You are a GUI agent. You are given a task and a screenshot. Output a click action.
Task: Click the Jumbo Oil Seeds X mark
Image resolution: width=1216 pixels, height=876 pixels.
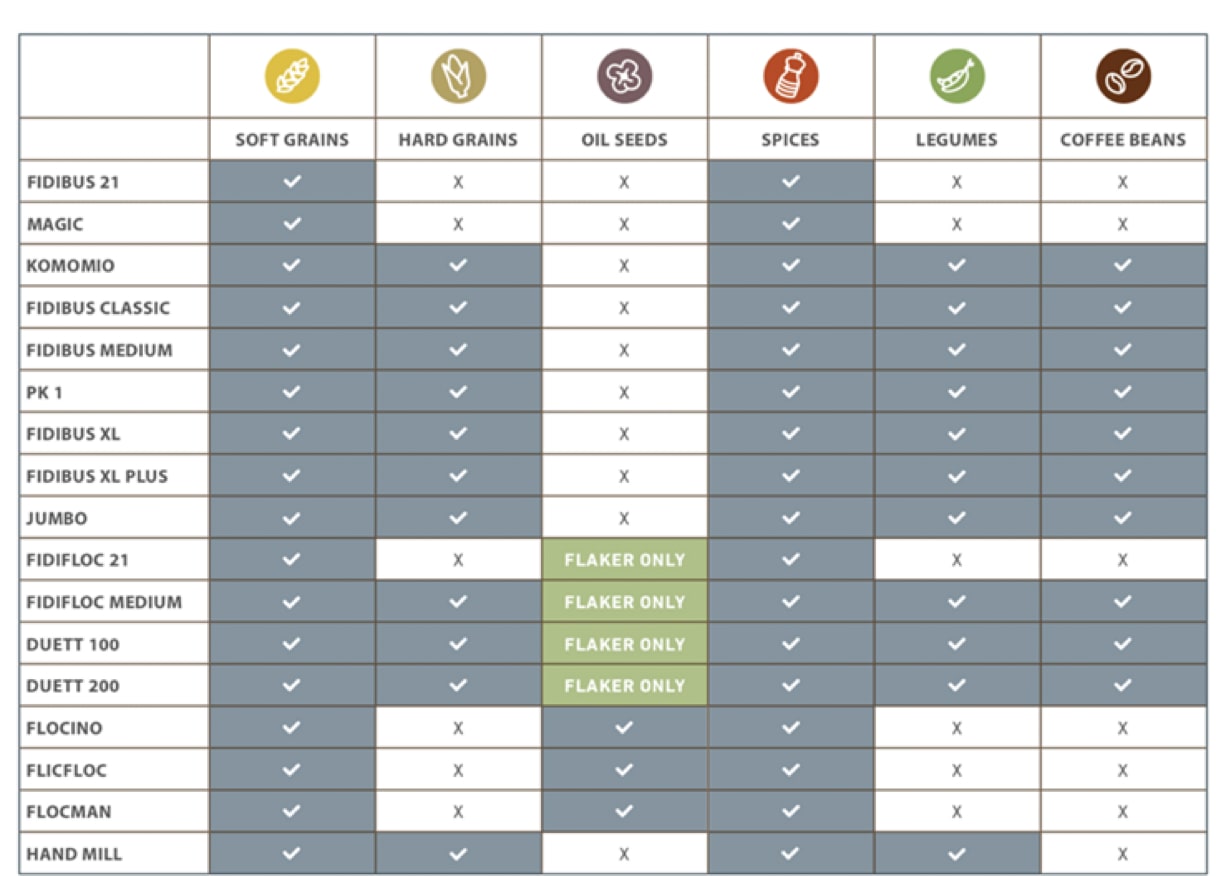(x=624, y=518)
